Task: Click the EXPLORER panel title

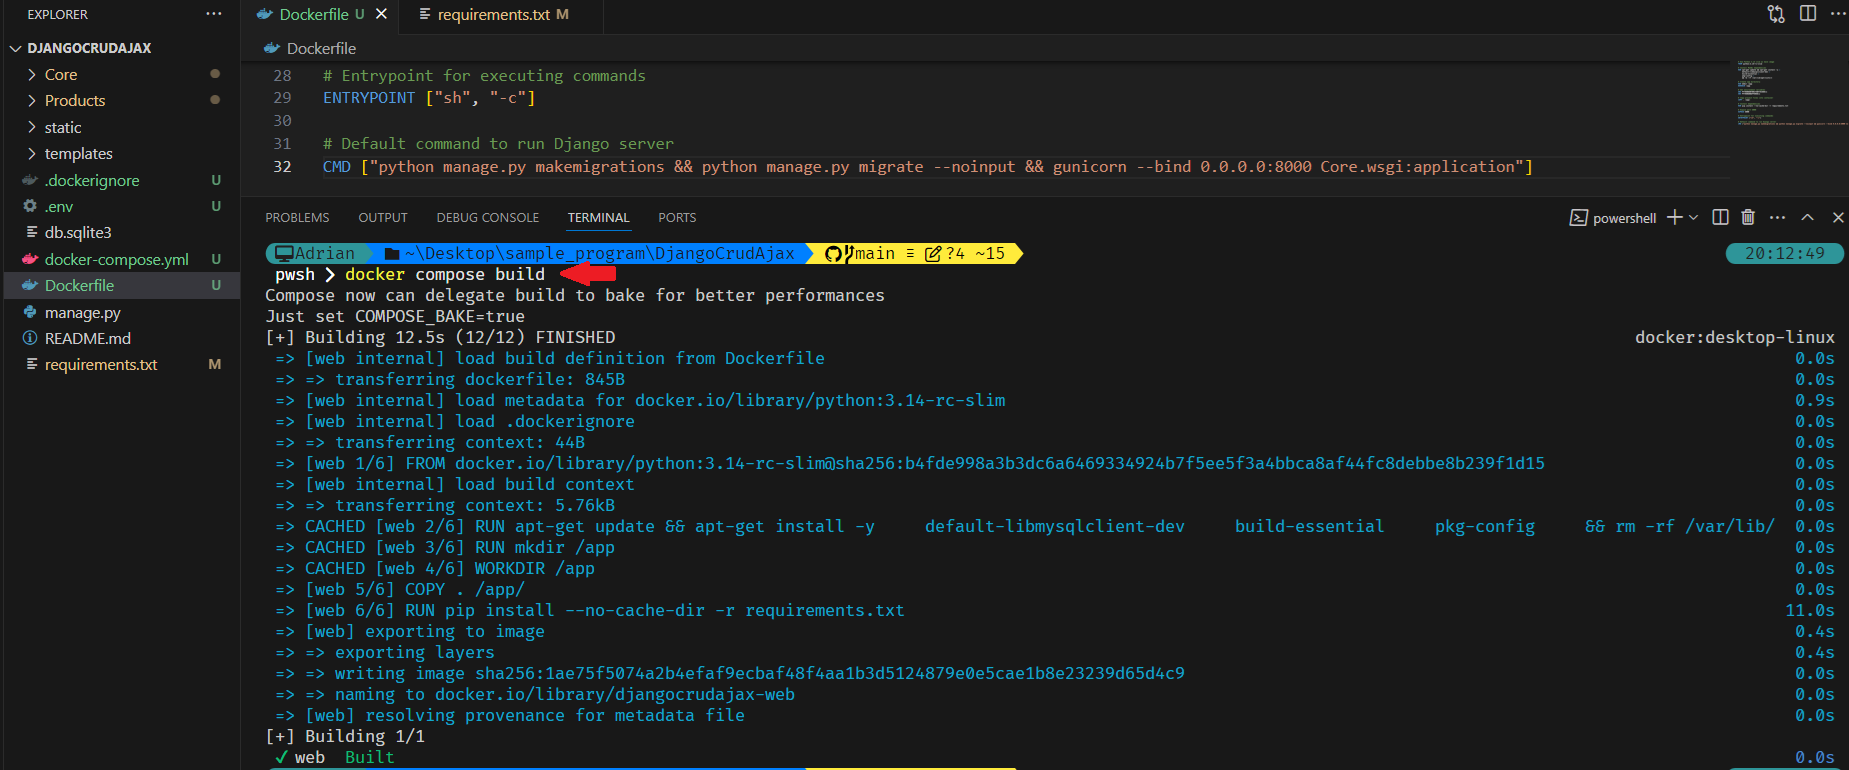Action: pos(57,14)
